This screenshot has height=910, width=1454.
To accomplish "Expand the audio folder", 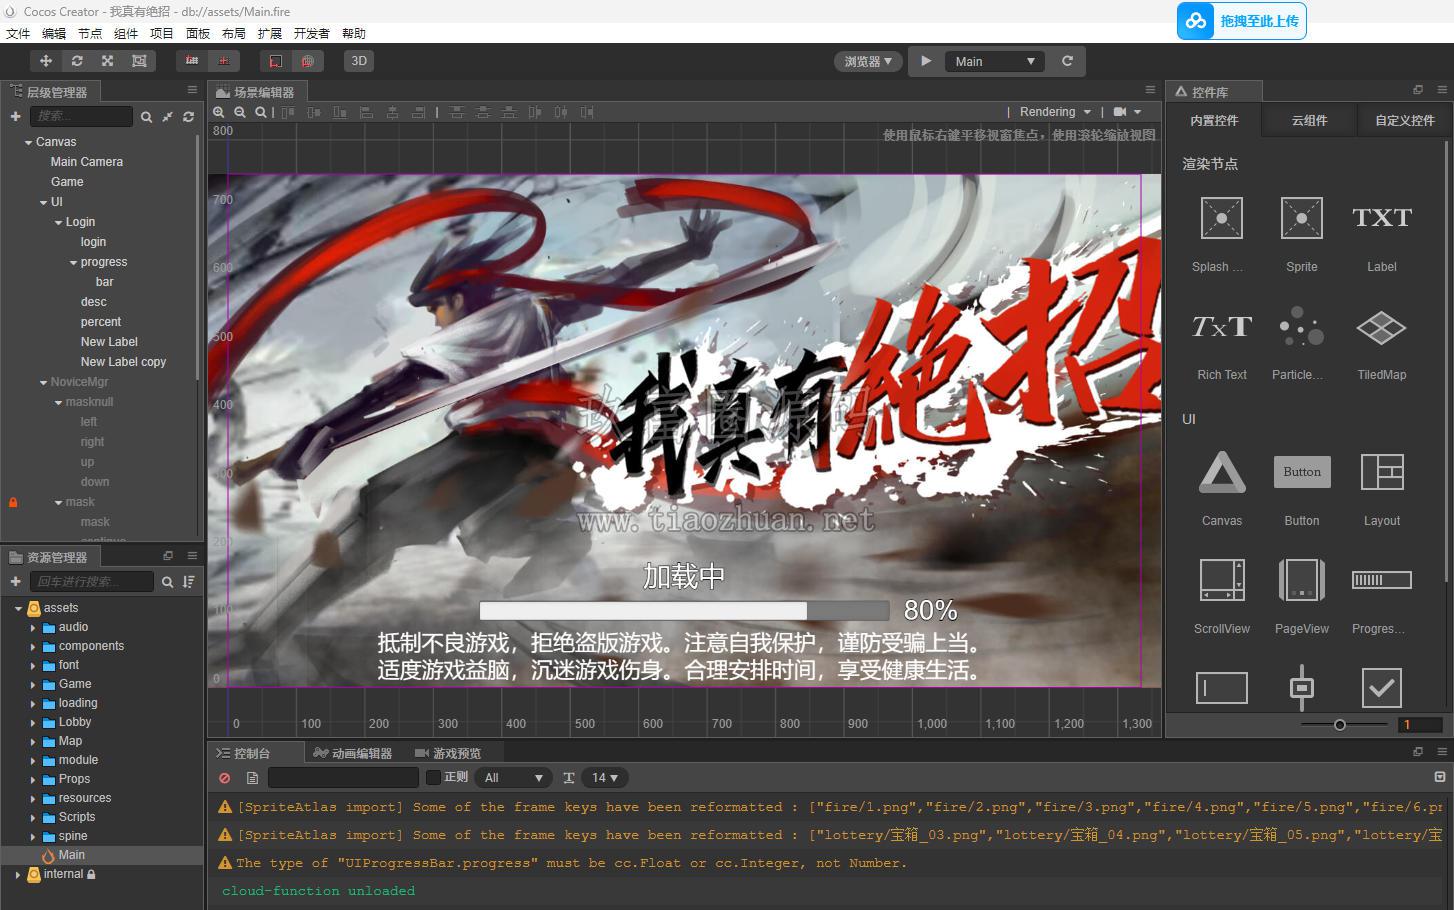I will [x=33, y=628].
